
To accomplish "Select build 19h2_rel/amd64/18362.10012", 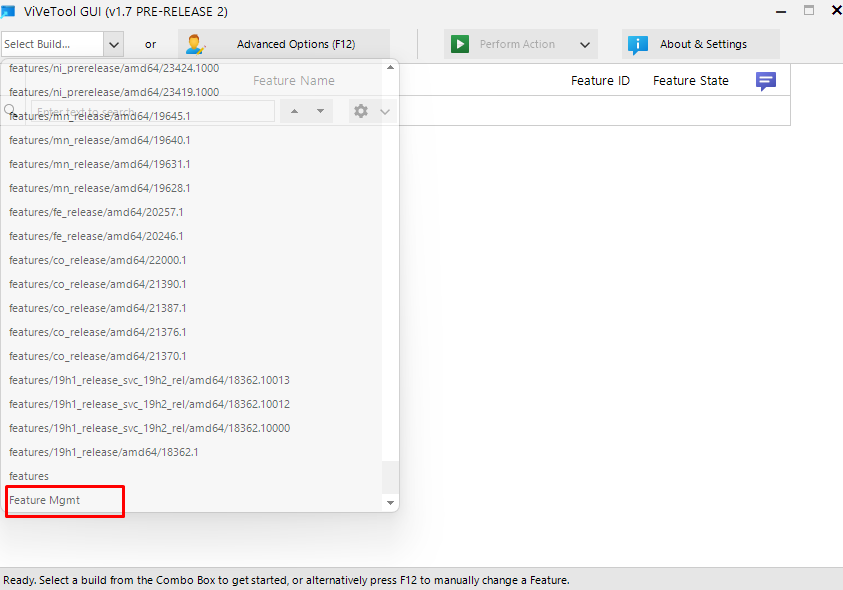I will (x=149, y=404).
